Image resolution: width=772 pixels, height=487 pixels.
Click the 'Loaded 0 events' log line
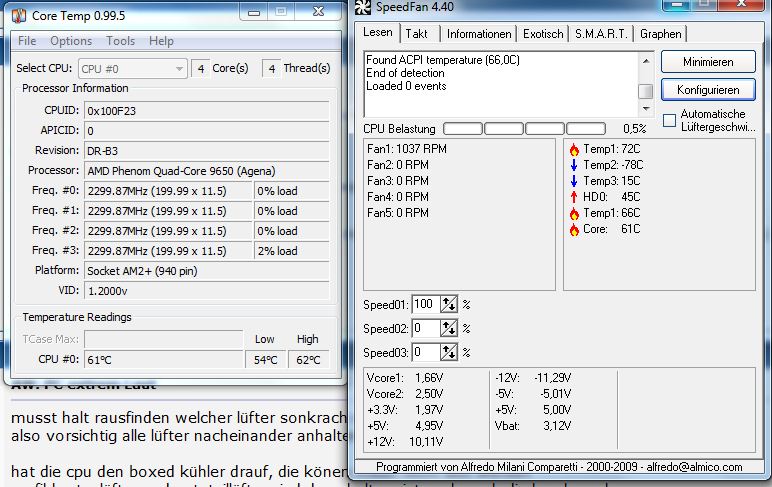click(406, 86)
